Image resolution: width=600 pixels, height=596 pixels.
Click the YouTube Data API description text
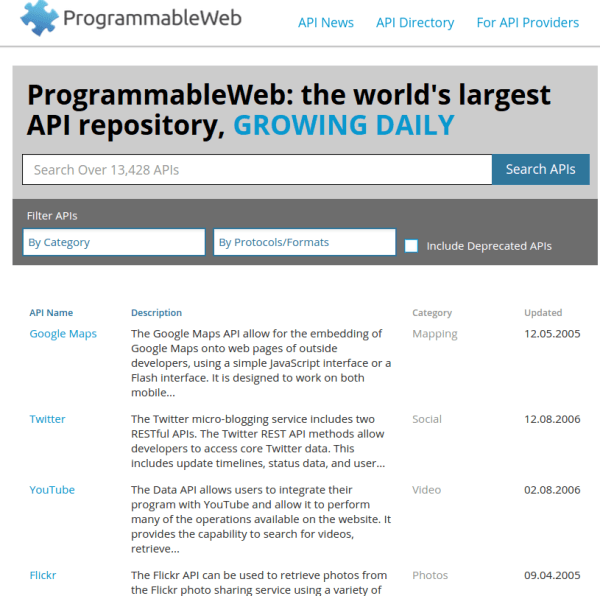(x=261, y=519)
